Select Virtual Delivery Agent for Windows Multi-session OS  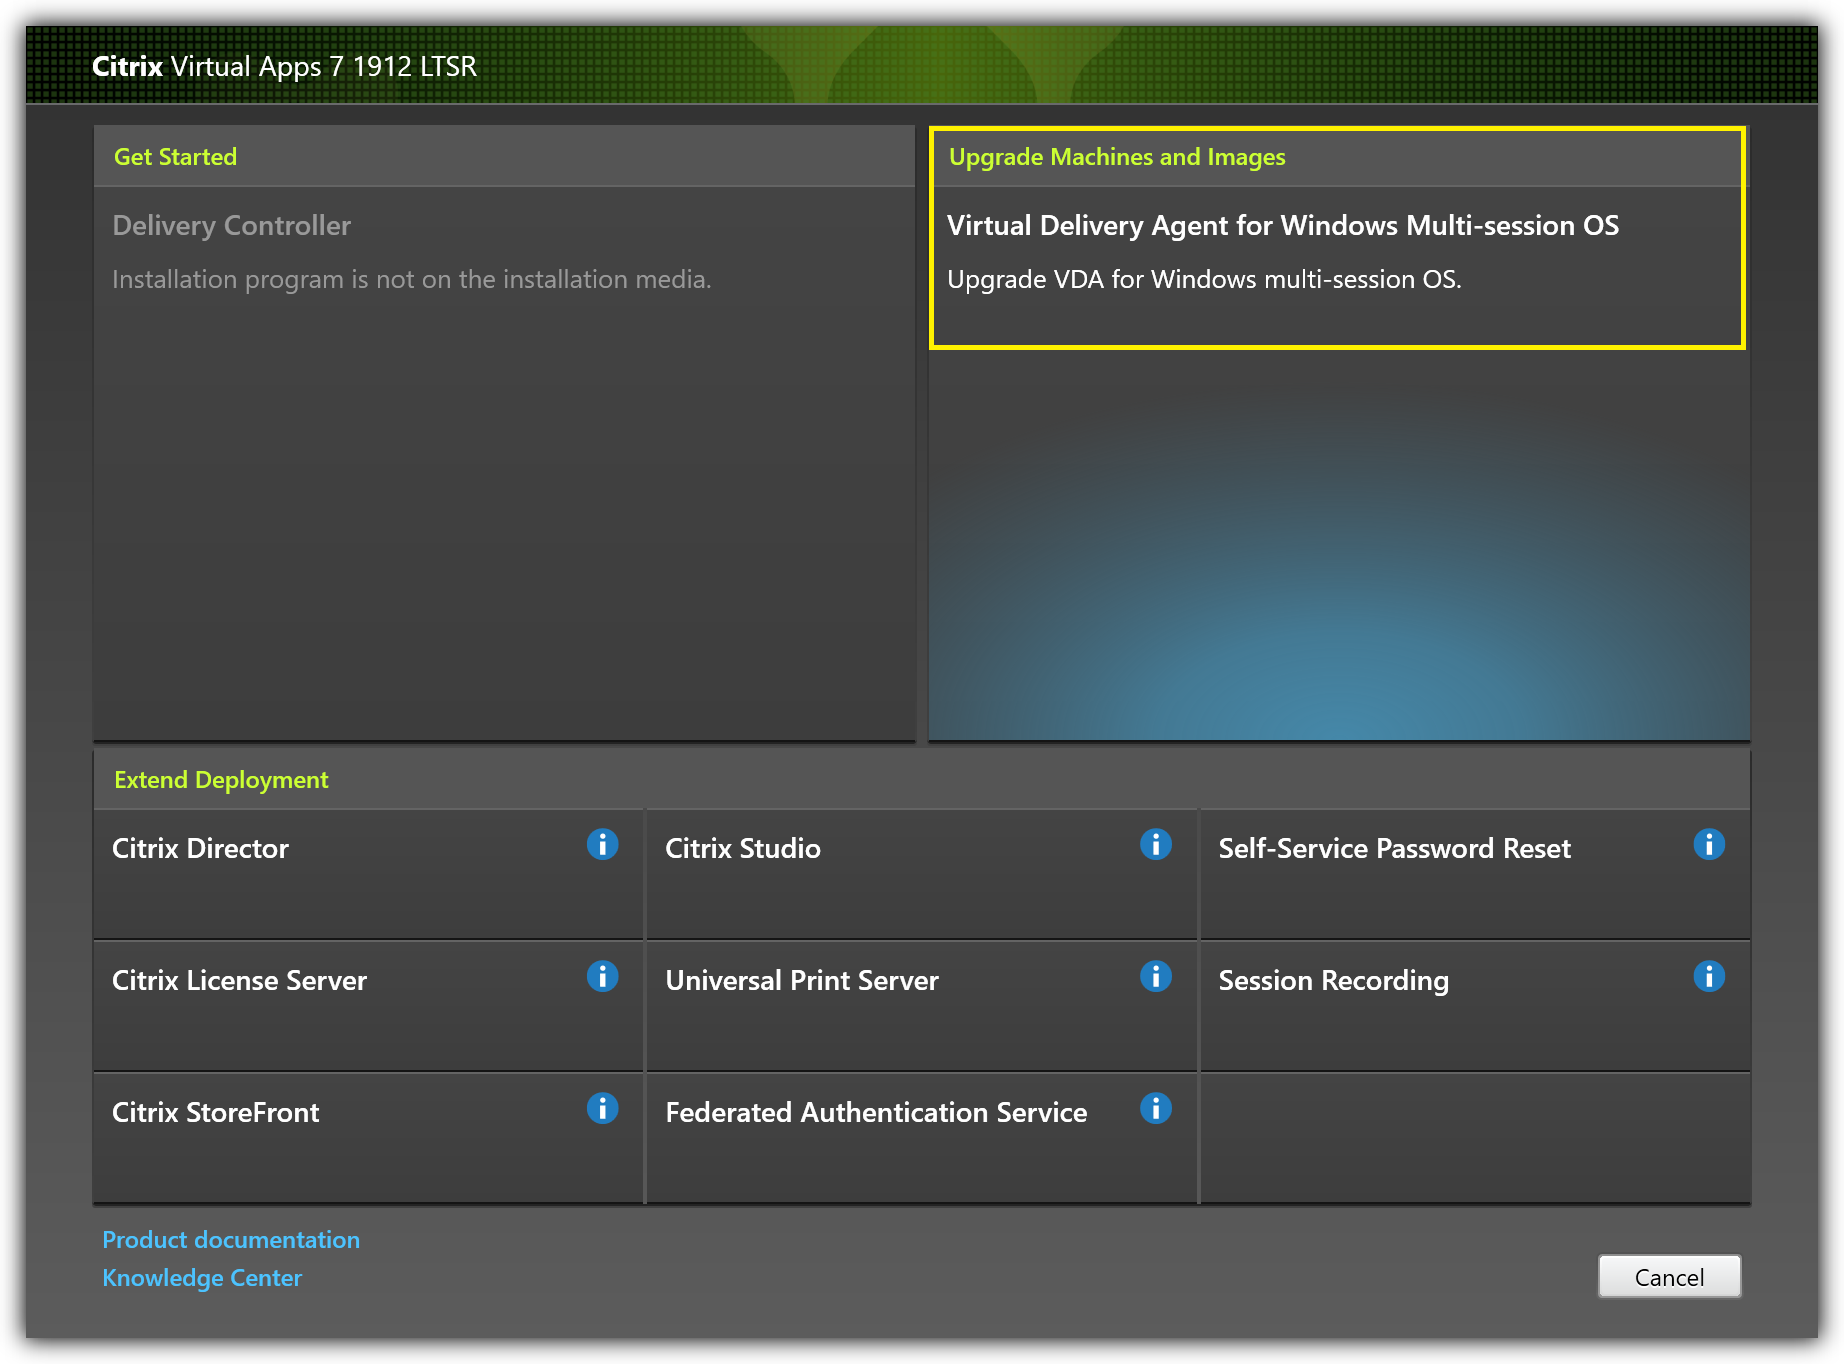[x=1282, y=226]
